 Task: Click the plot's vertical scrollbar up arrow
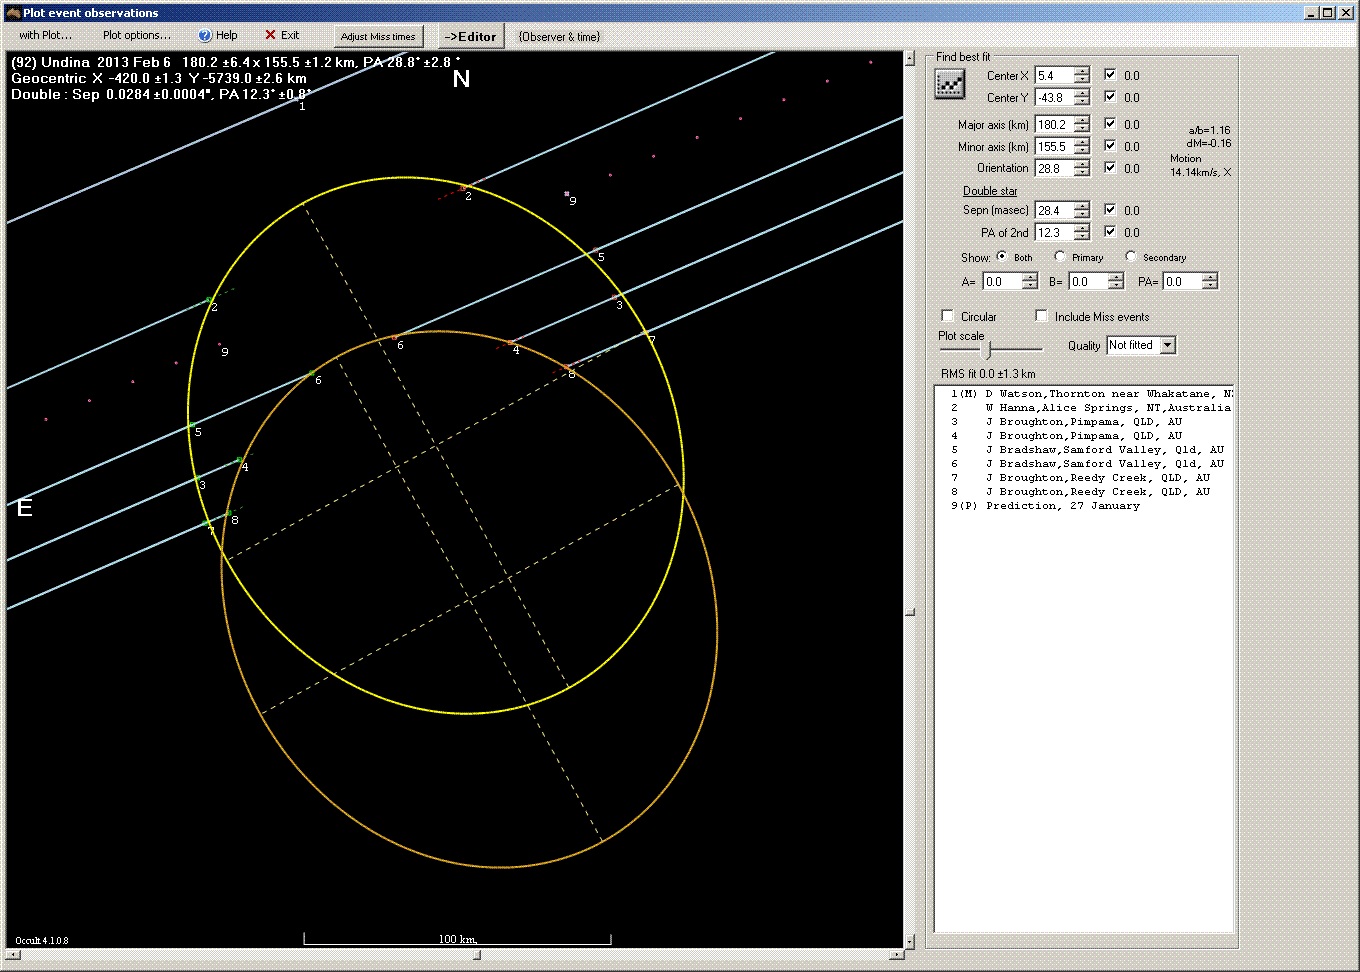click(x=910, y=58)
